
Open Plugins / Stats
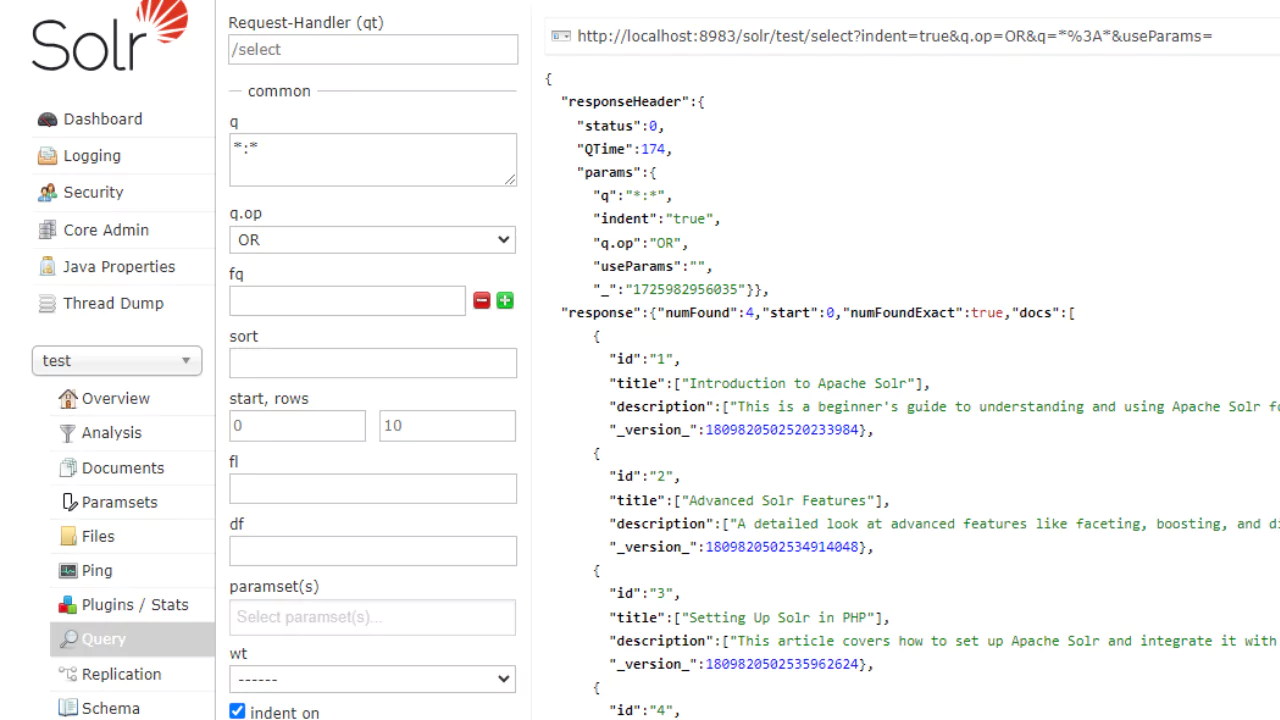135,605
